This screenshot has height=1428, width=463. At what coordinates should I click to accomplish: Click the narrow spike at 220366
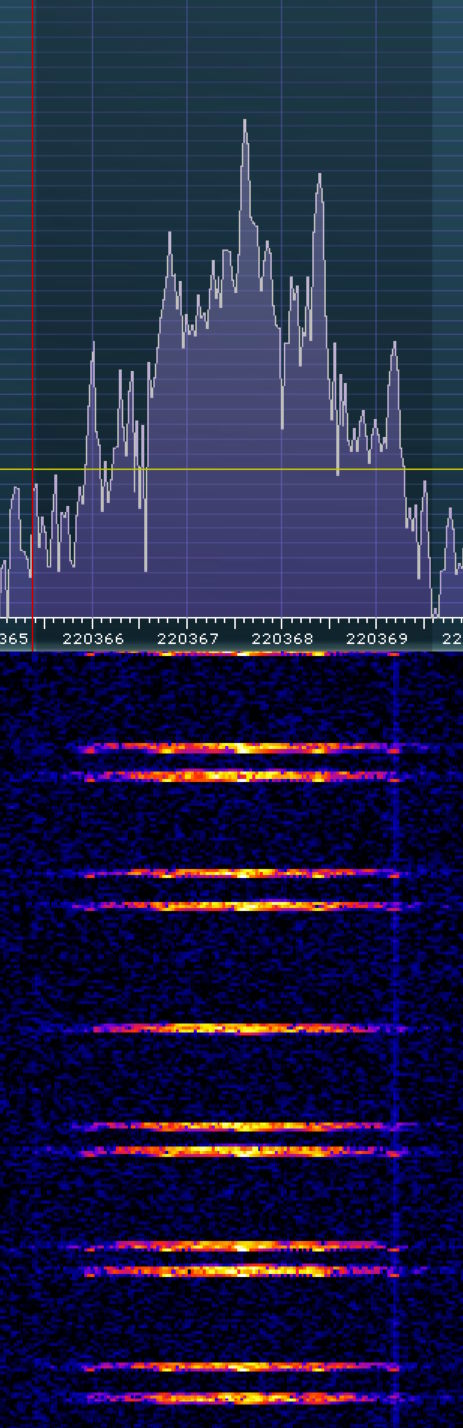[x=93, y=345]
